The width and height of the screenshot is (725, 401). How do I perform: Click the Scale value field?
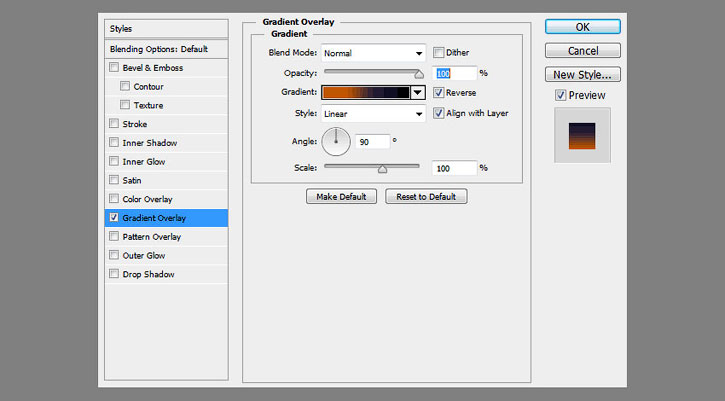pyautogui.click(x=455, y=168)
